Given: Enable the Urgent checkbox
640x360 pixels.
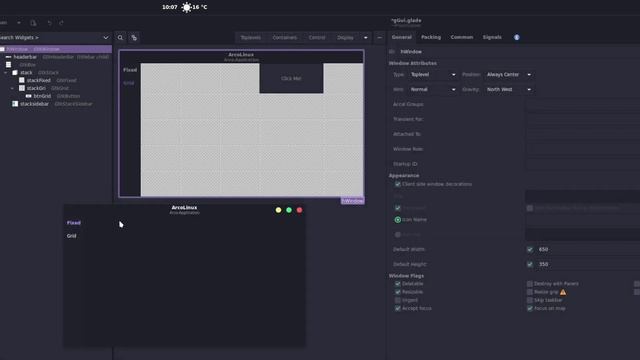Looking at the screenshot, I should [398, 300].
